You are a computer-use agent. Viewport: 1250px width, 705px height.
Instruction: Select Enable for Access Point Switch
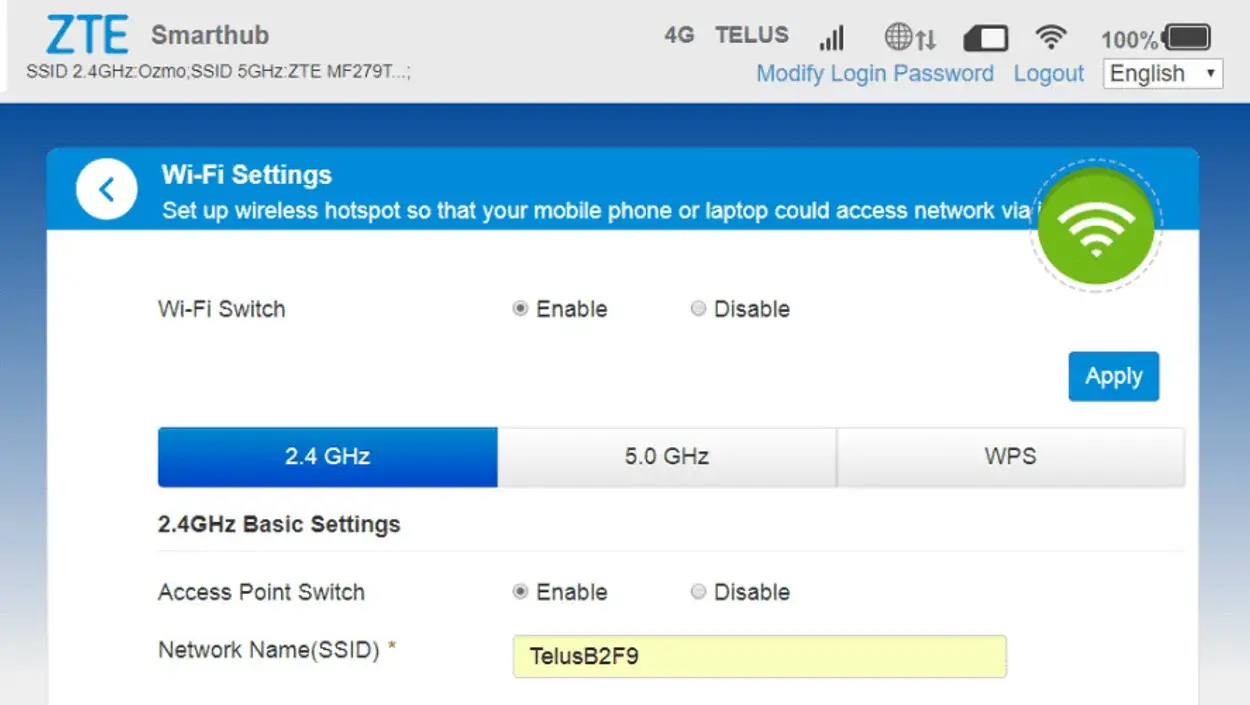point(520,592)
